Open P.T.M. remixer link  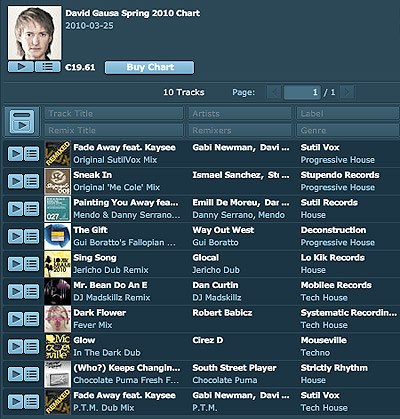pos(205,408)
